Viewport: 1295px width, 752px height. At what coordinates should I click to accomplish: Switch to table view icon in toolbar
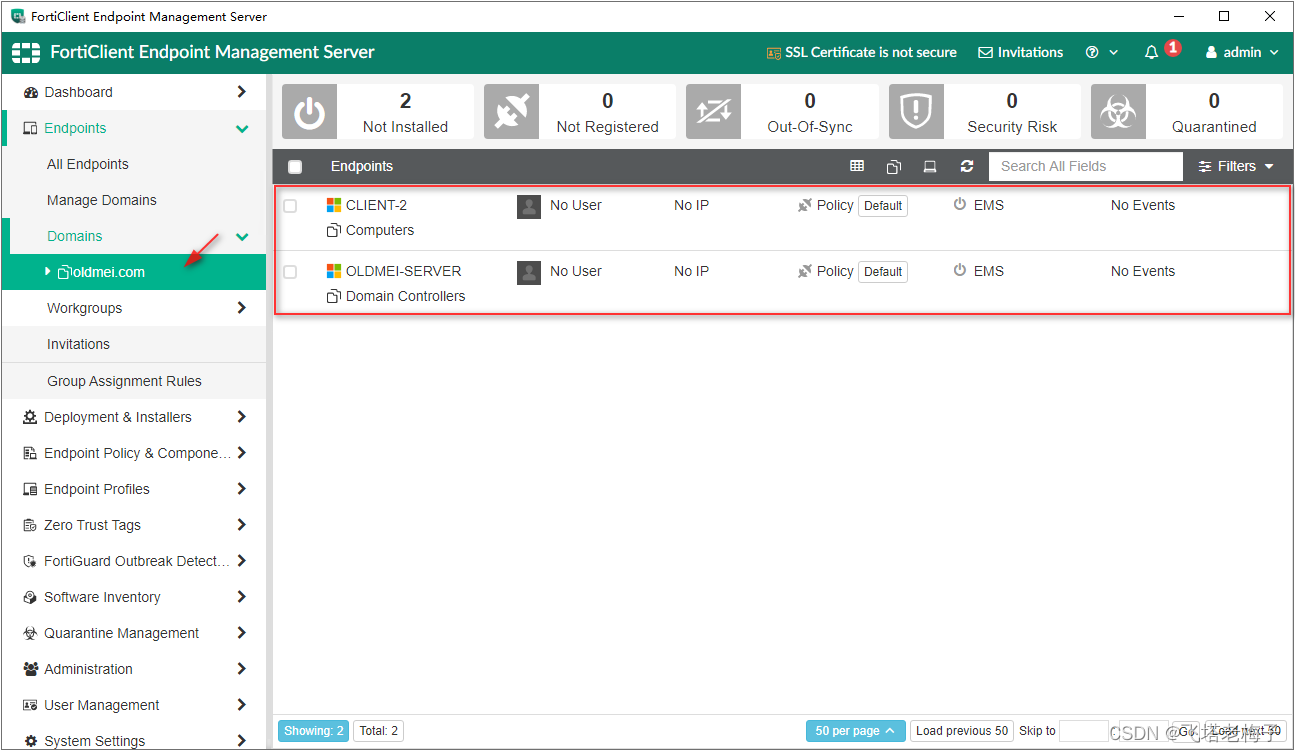point(857,166)
